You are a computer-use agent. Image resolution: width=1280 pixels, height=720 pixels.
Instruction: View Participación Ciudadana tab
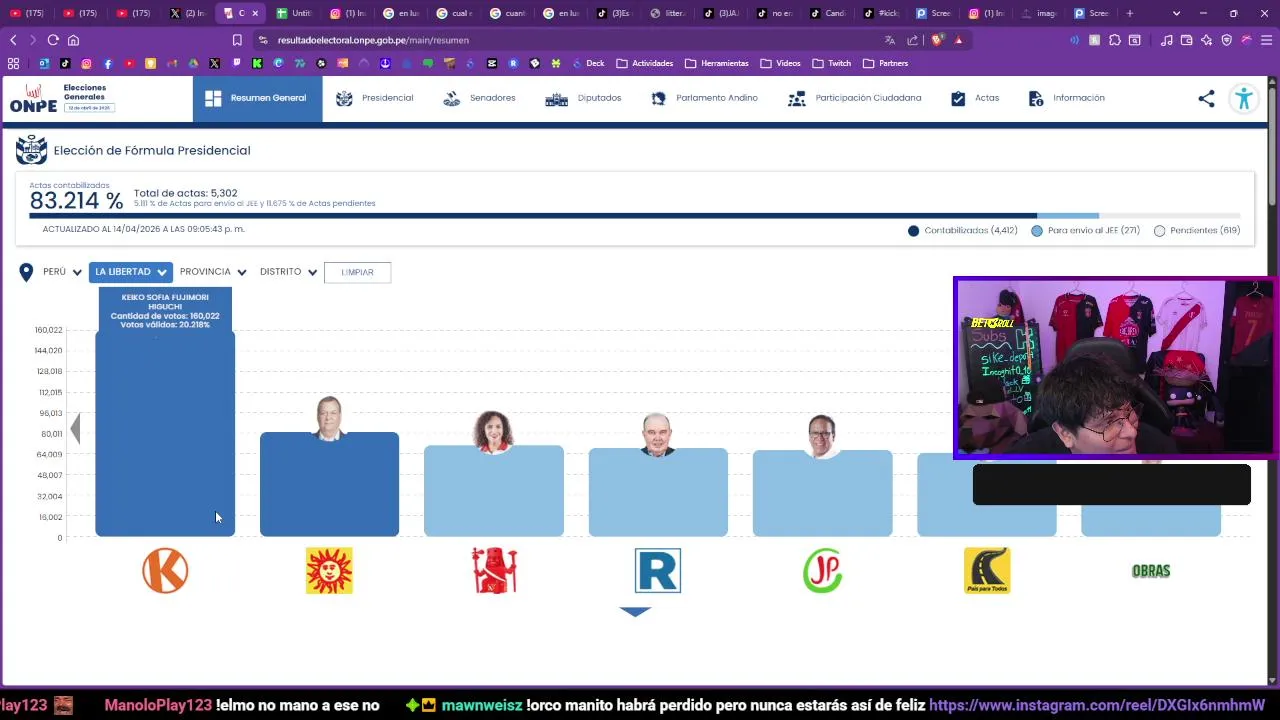[x=854, y=98]
